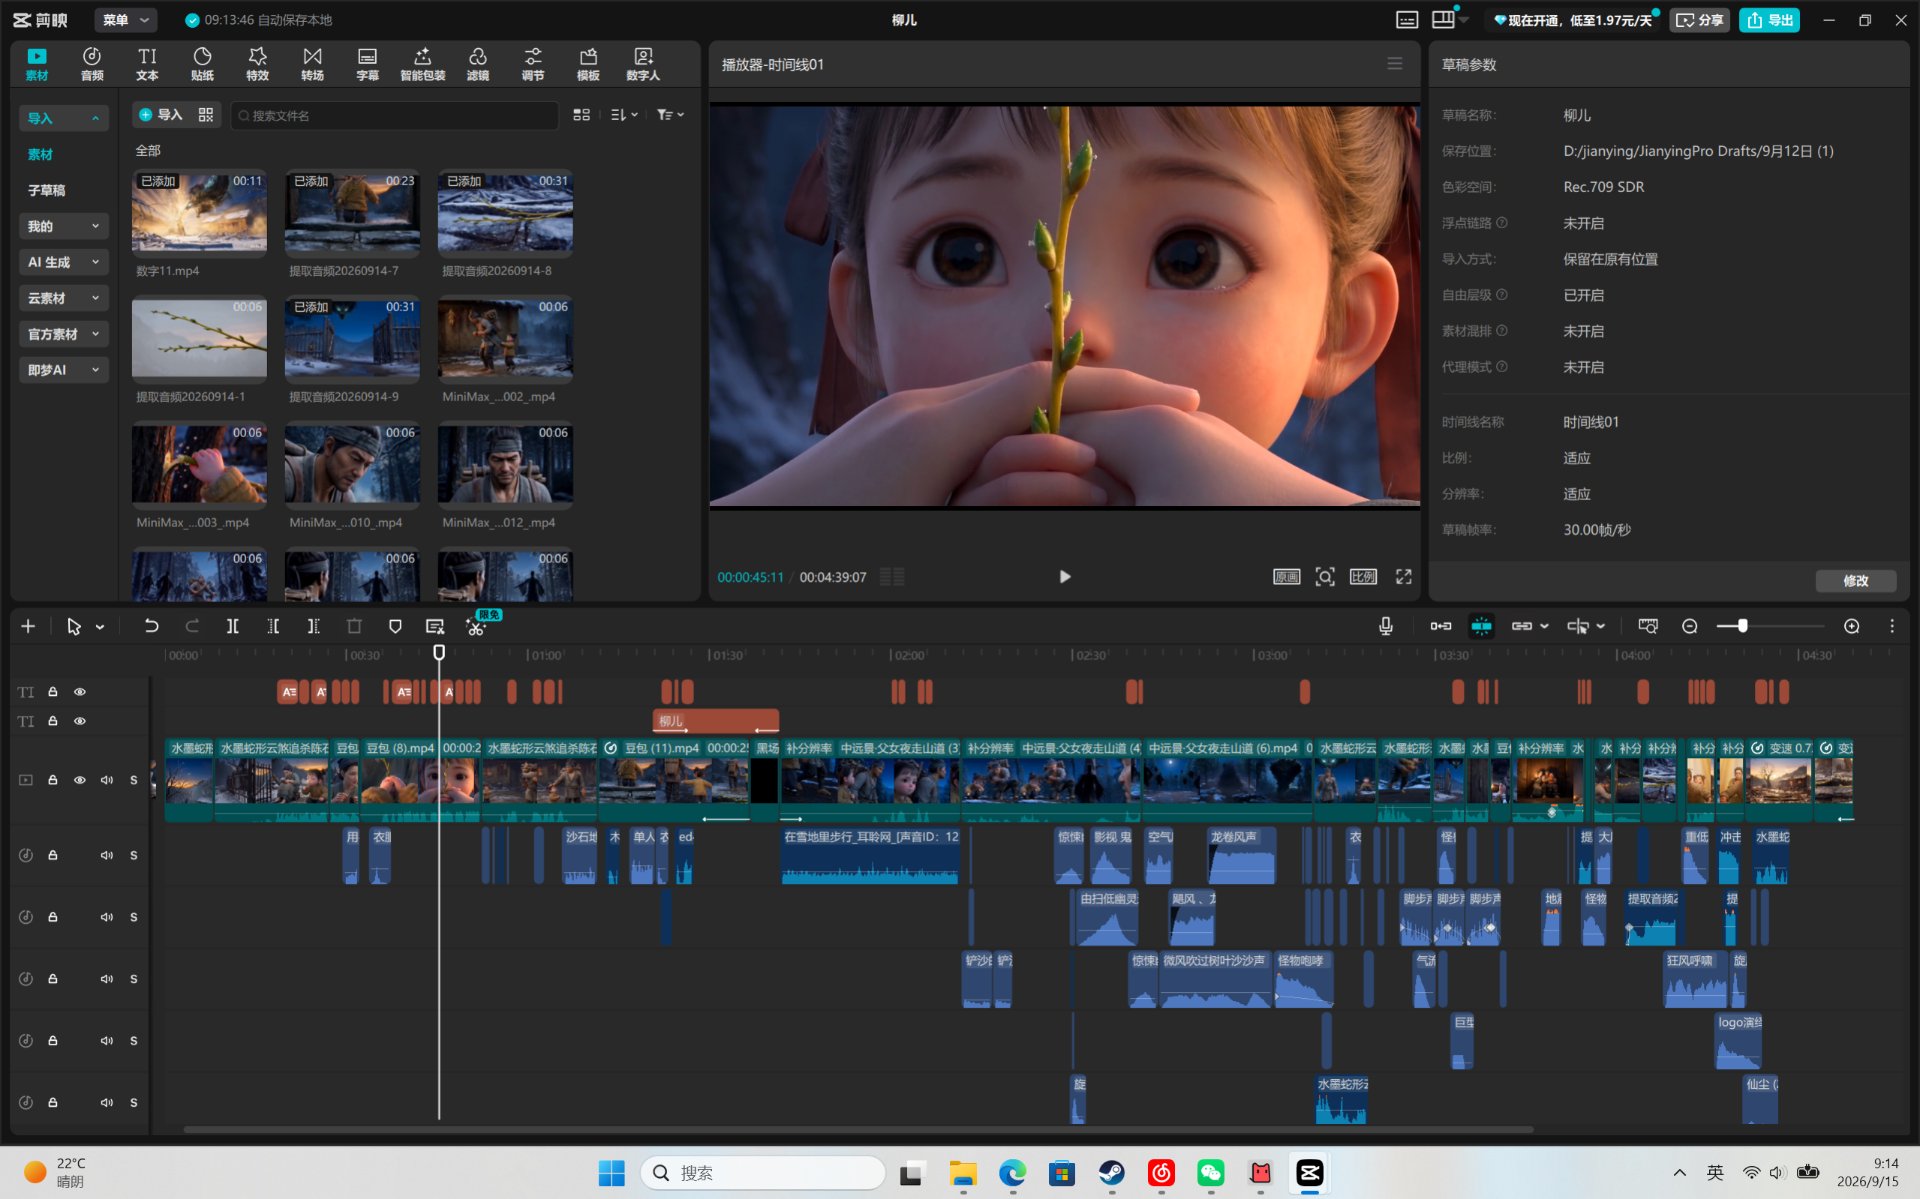Screen dimensions: 1920x1199
Task: Open the 模板 templates panel
Action: [x=588, y=64]
